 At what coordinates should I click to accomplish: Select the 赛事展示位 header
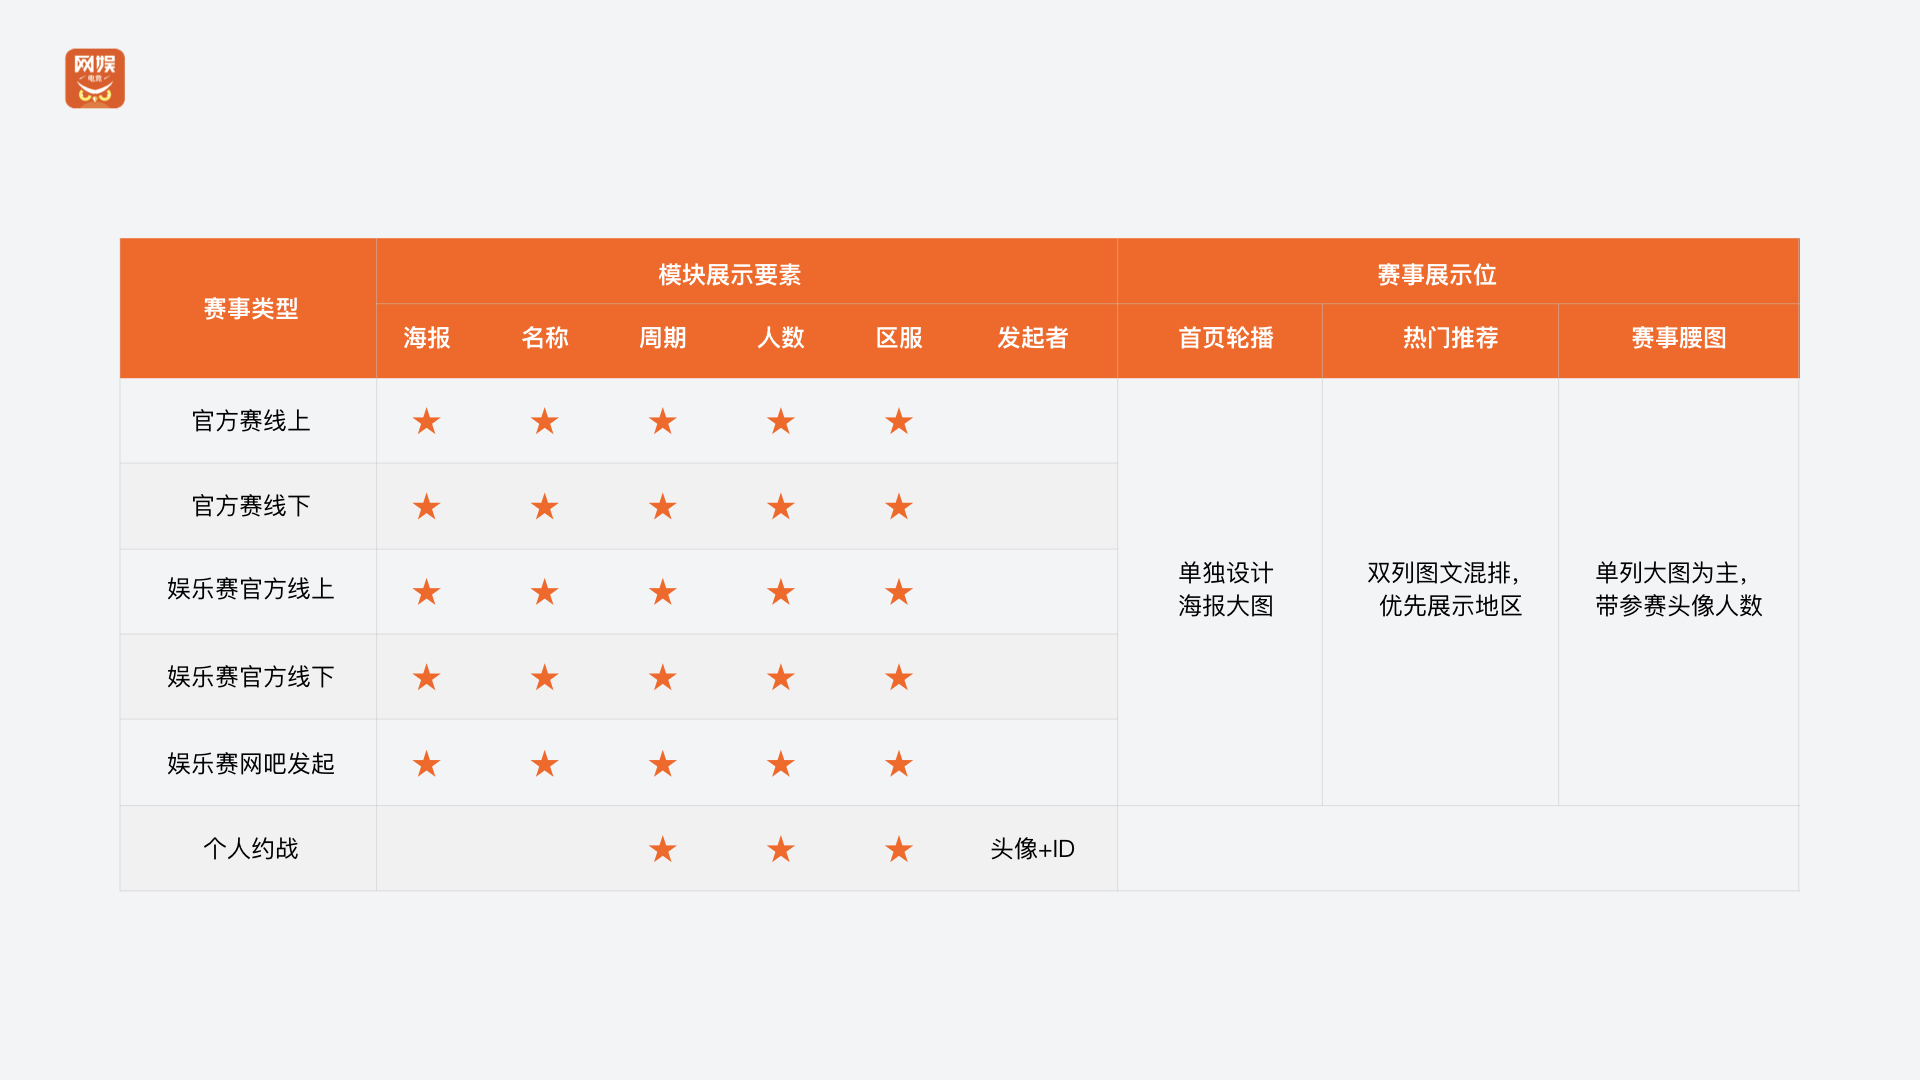(x=1437, y=275)
